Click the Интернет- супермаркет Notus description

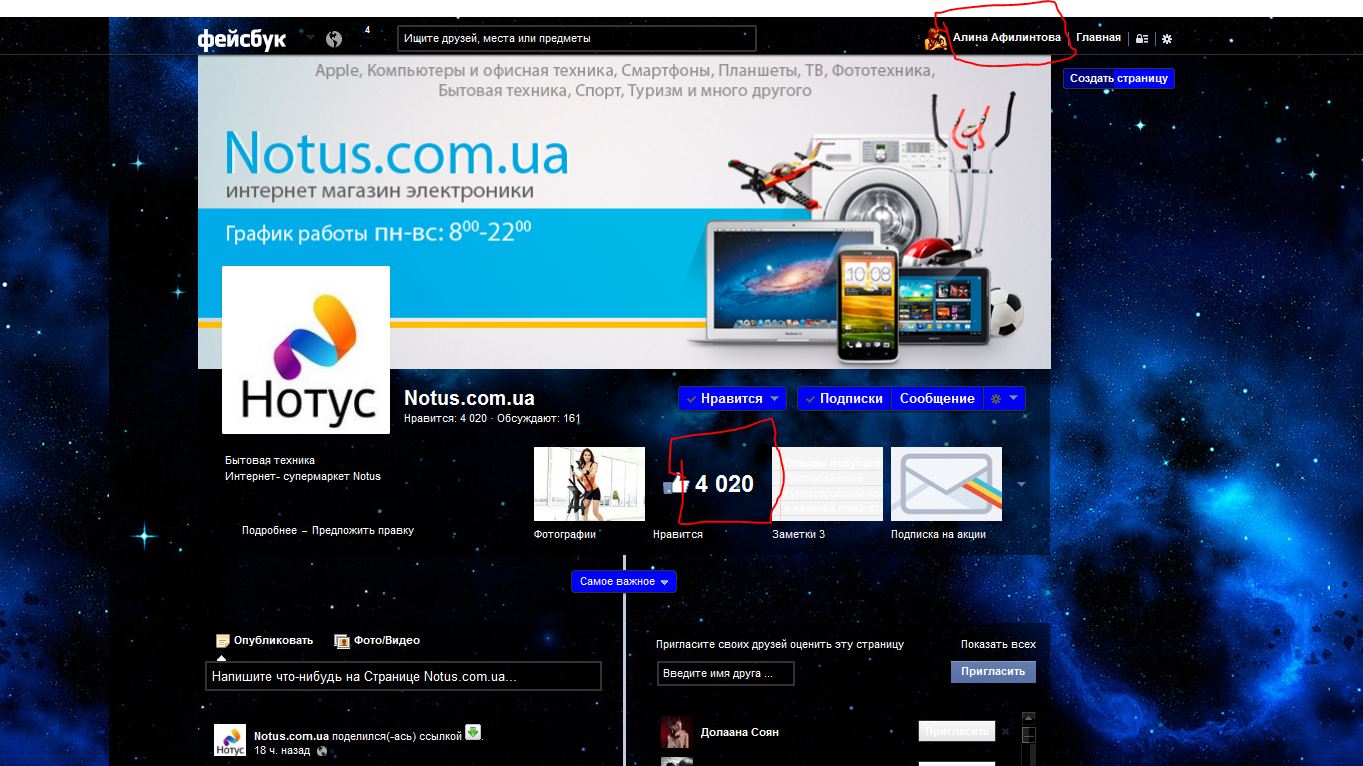click(x=303, y=477)
